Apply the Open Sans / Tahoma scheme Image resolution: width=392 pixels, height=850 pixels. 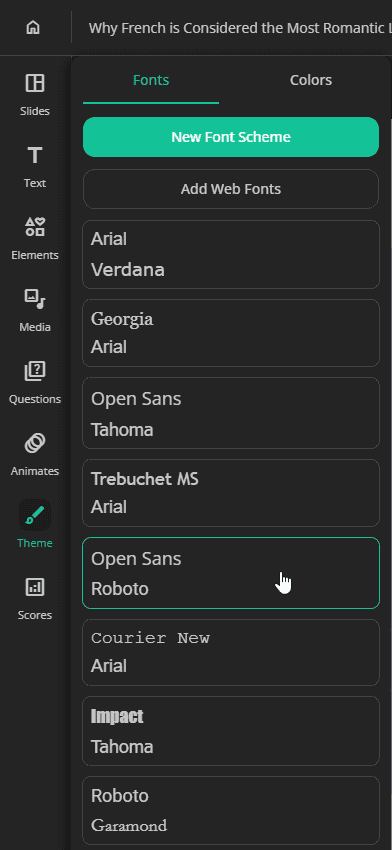pos(231,413)
